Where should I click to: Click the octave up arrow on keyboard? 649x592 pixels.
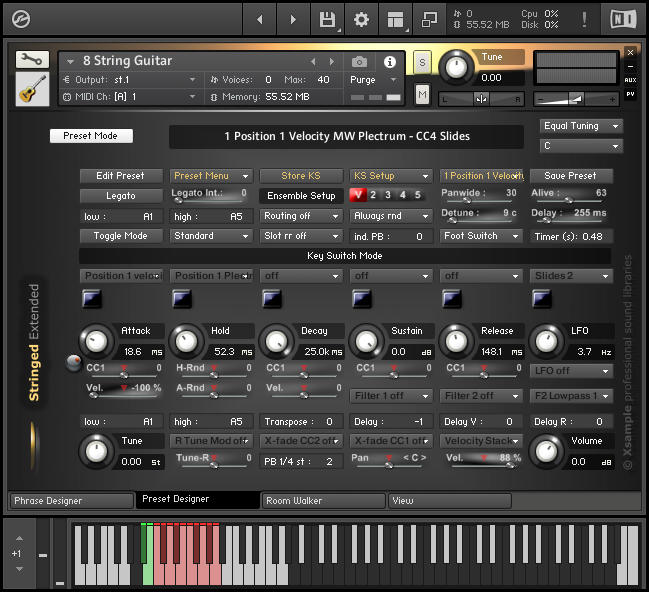pyautogui.click(x=19, y=539)
